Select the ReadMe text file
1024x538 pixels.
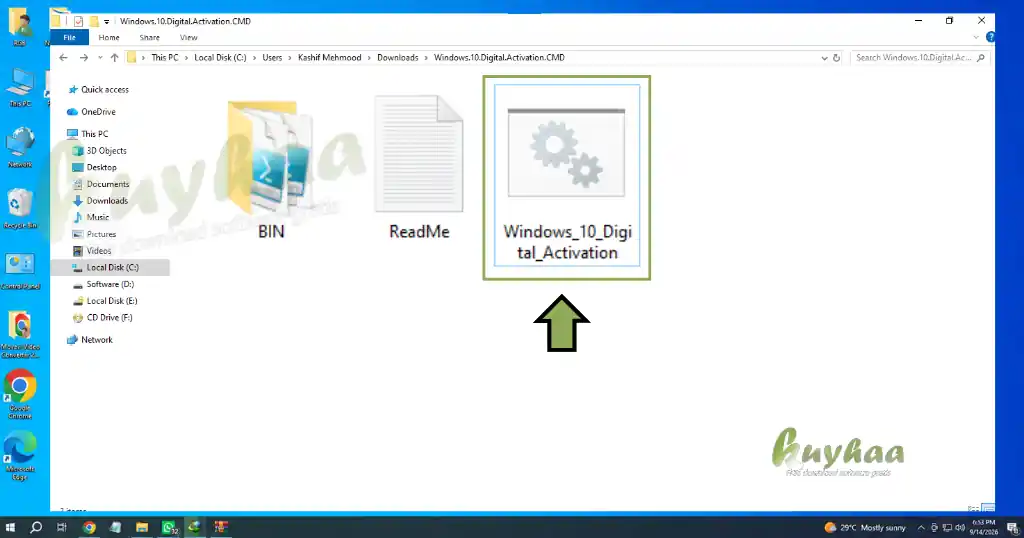tap(419, 168)
